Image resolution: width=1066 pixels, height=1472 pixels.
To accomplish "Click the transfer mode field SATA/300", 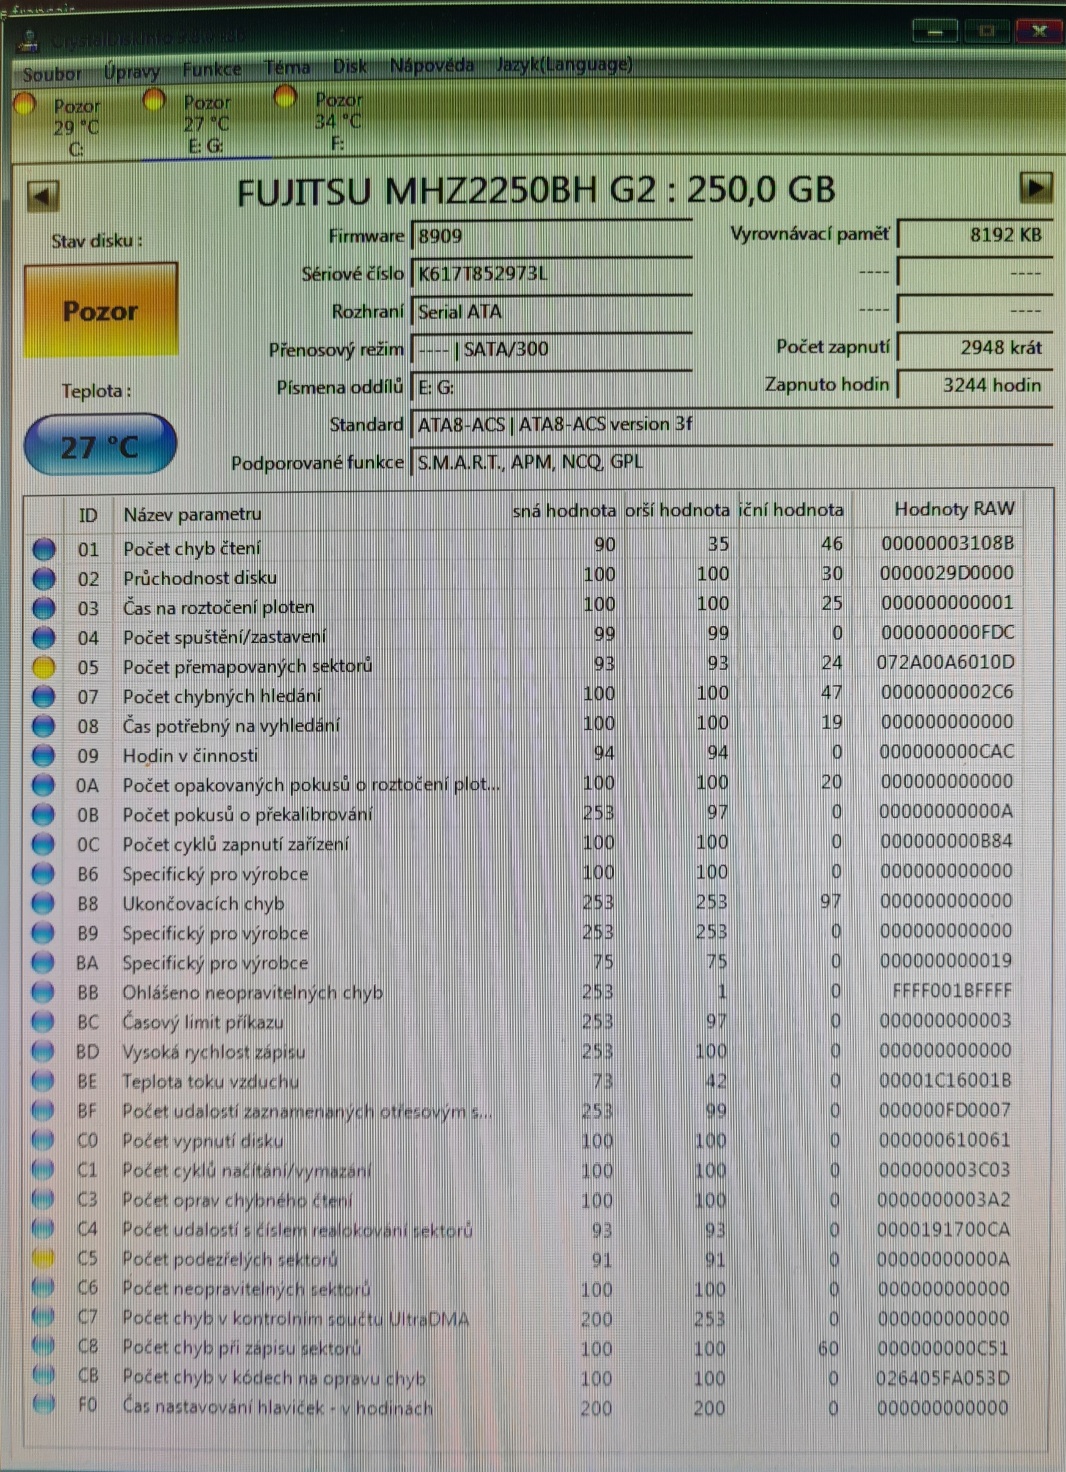I will click(x=551, y=349).
